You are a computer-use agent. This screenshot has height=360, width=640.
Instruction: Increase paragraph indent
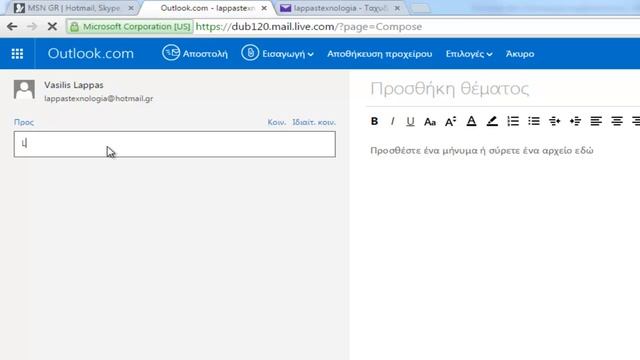(576, 121)
